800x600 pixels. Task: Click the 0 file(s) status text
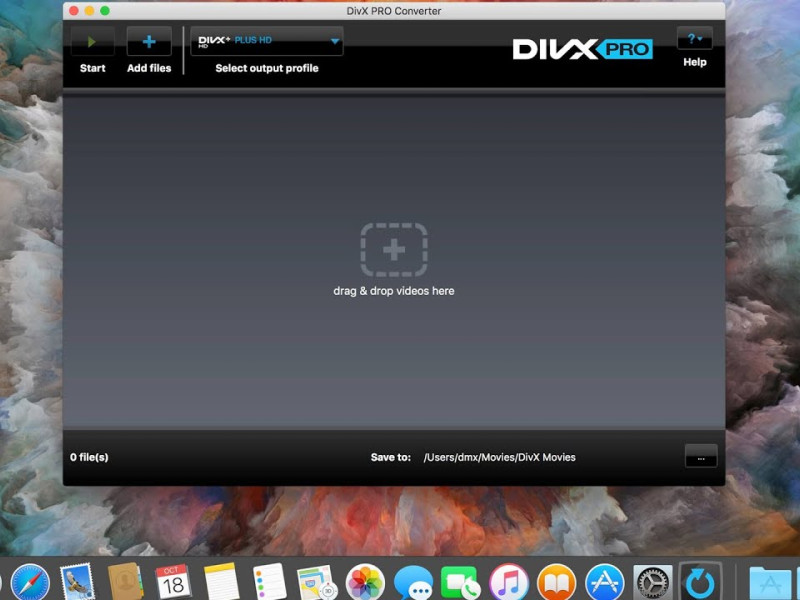click(89, 457)
